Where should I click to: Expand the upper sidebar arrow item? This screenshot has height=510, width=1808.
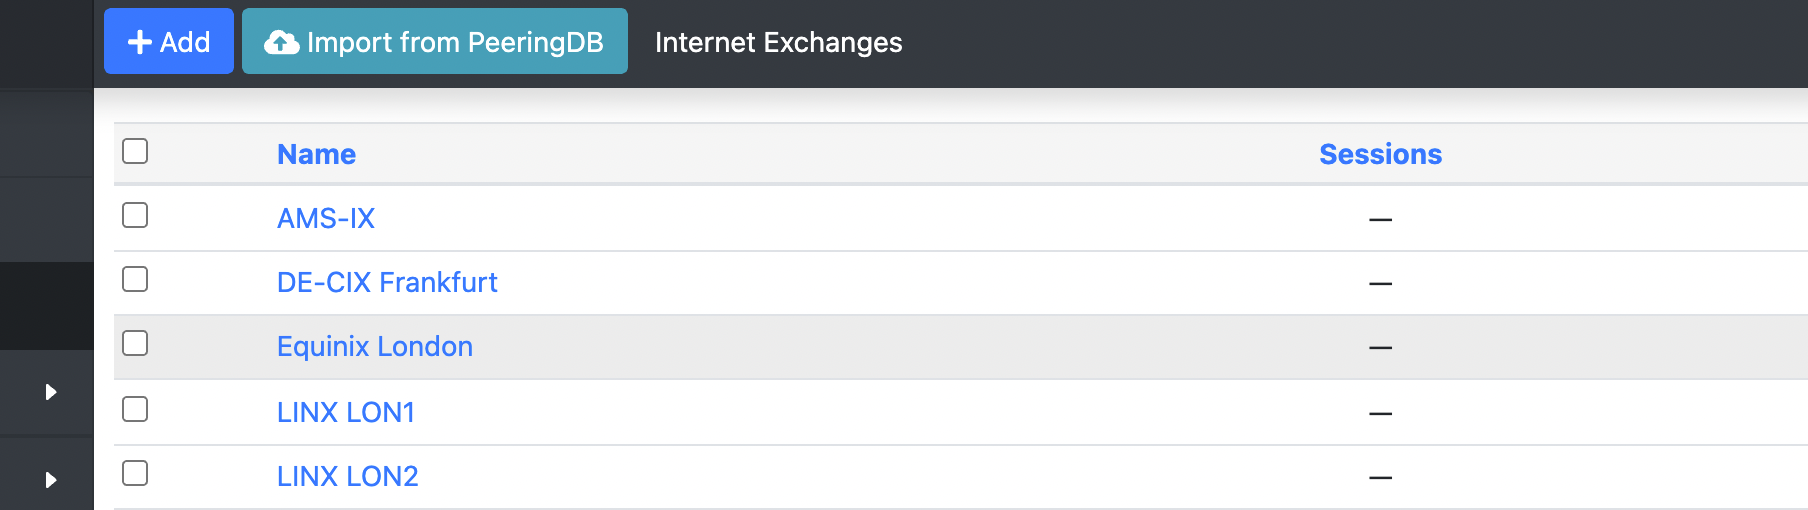pyautogui.click(x=50, y=392)
